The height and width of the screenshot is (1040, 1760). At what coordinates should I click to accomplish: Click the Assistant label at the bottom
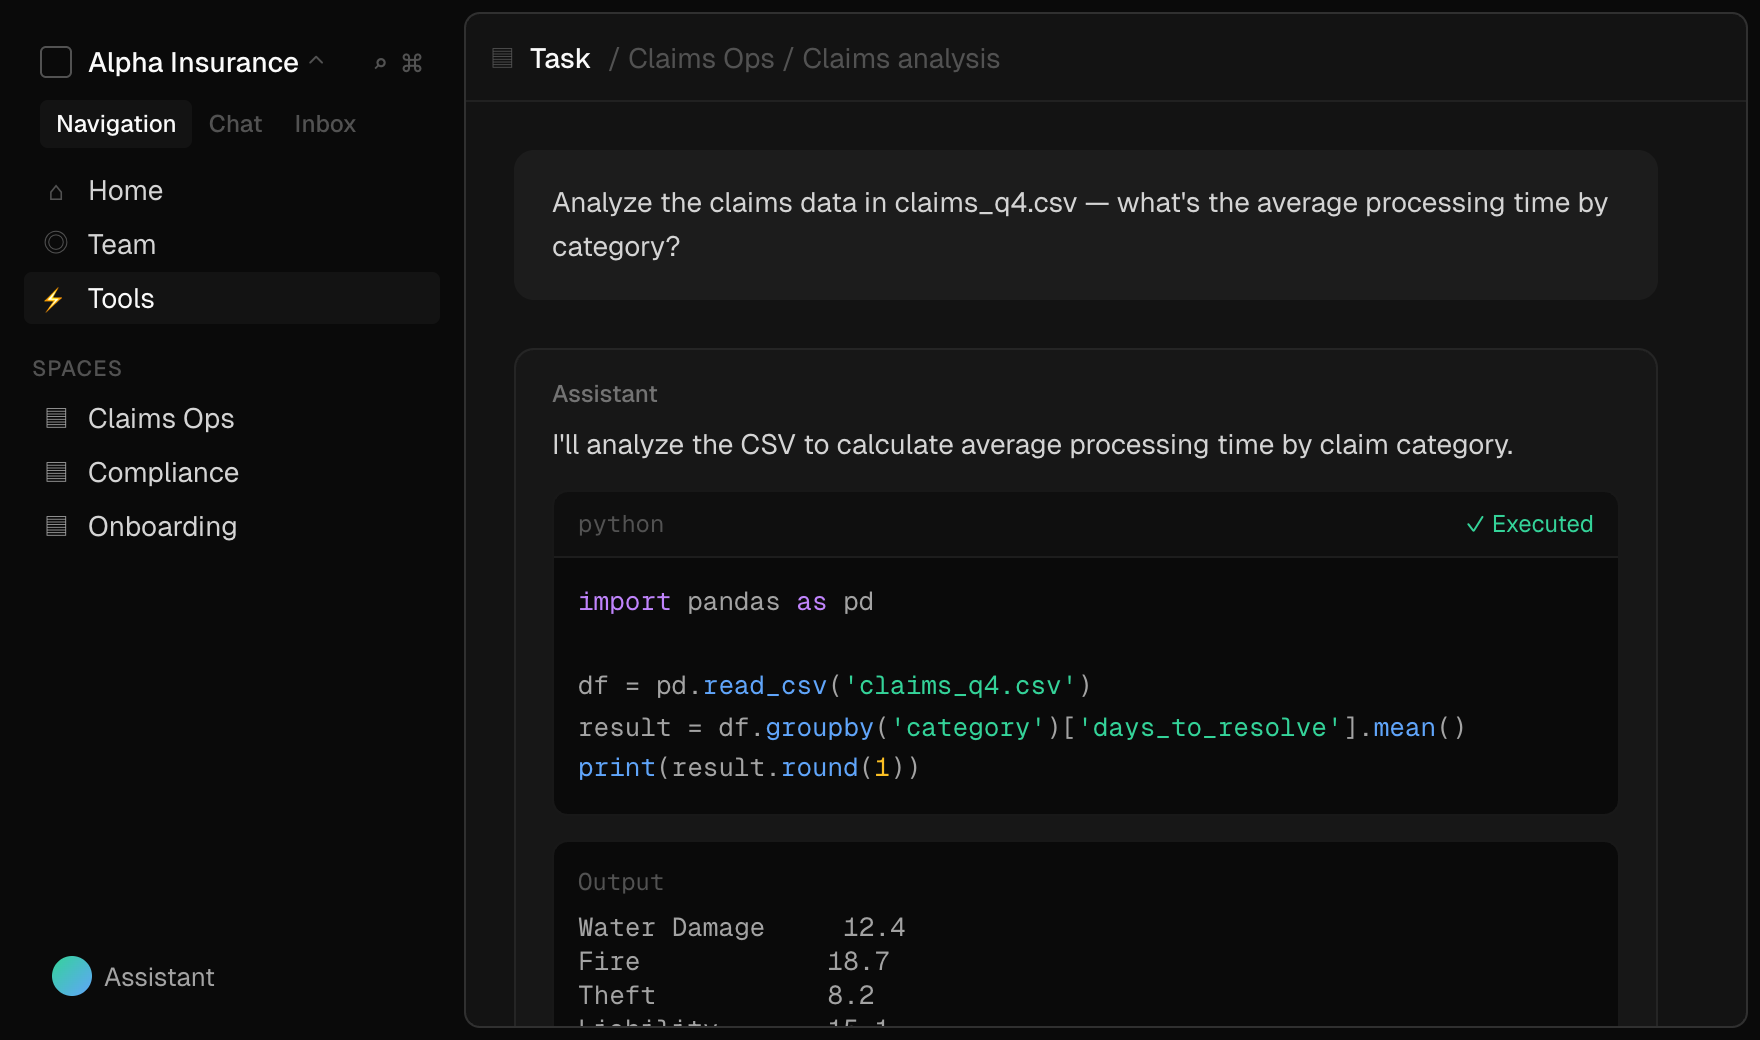click(x=159, y=977)
